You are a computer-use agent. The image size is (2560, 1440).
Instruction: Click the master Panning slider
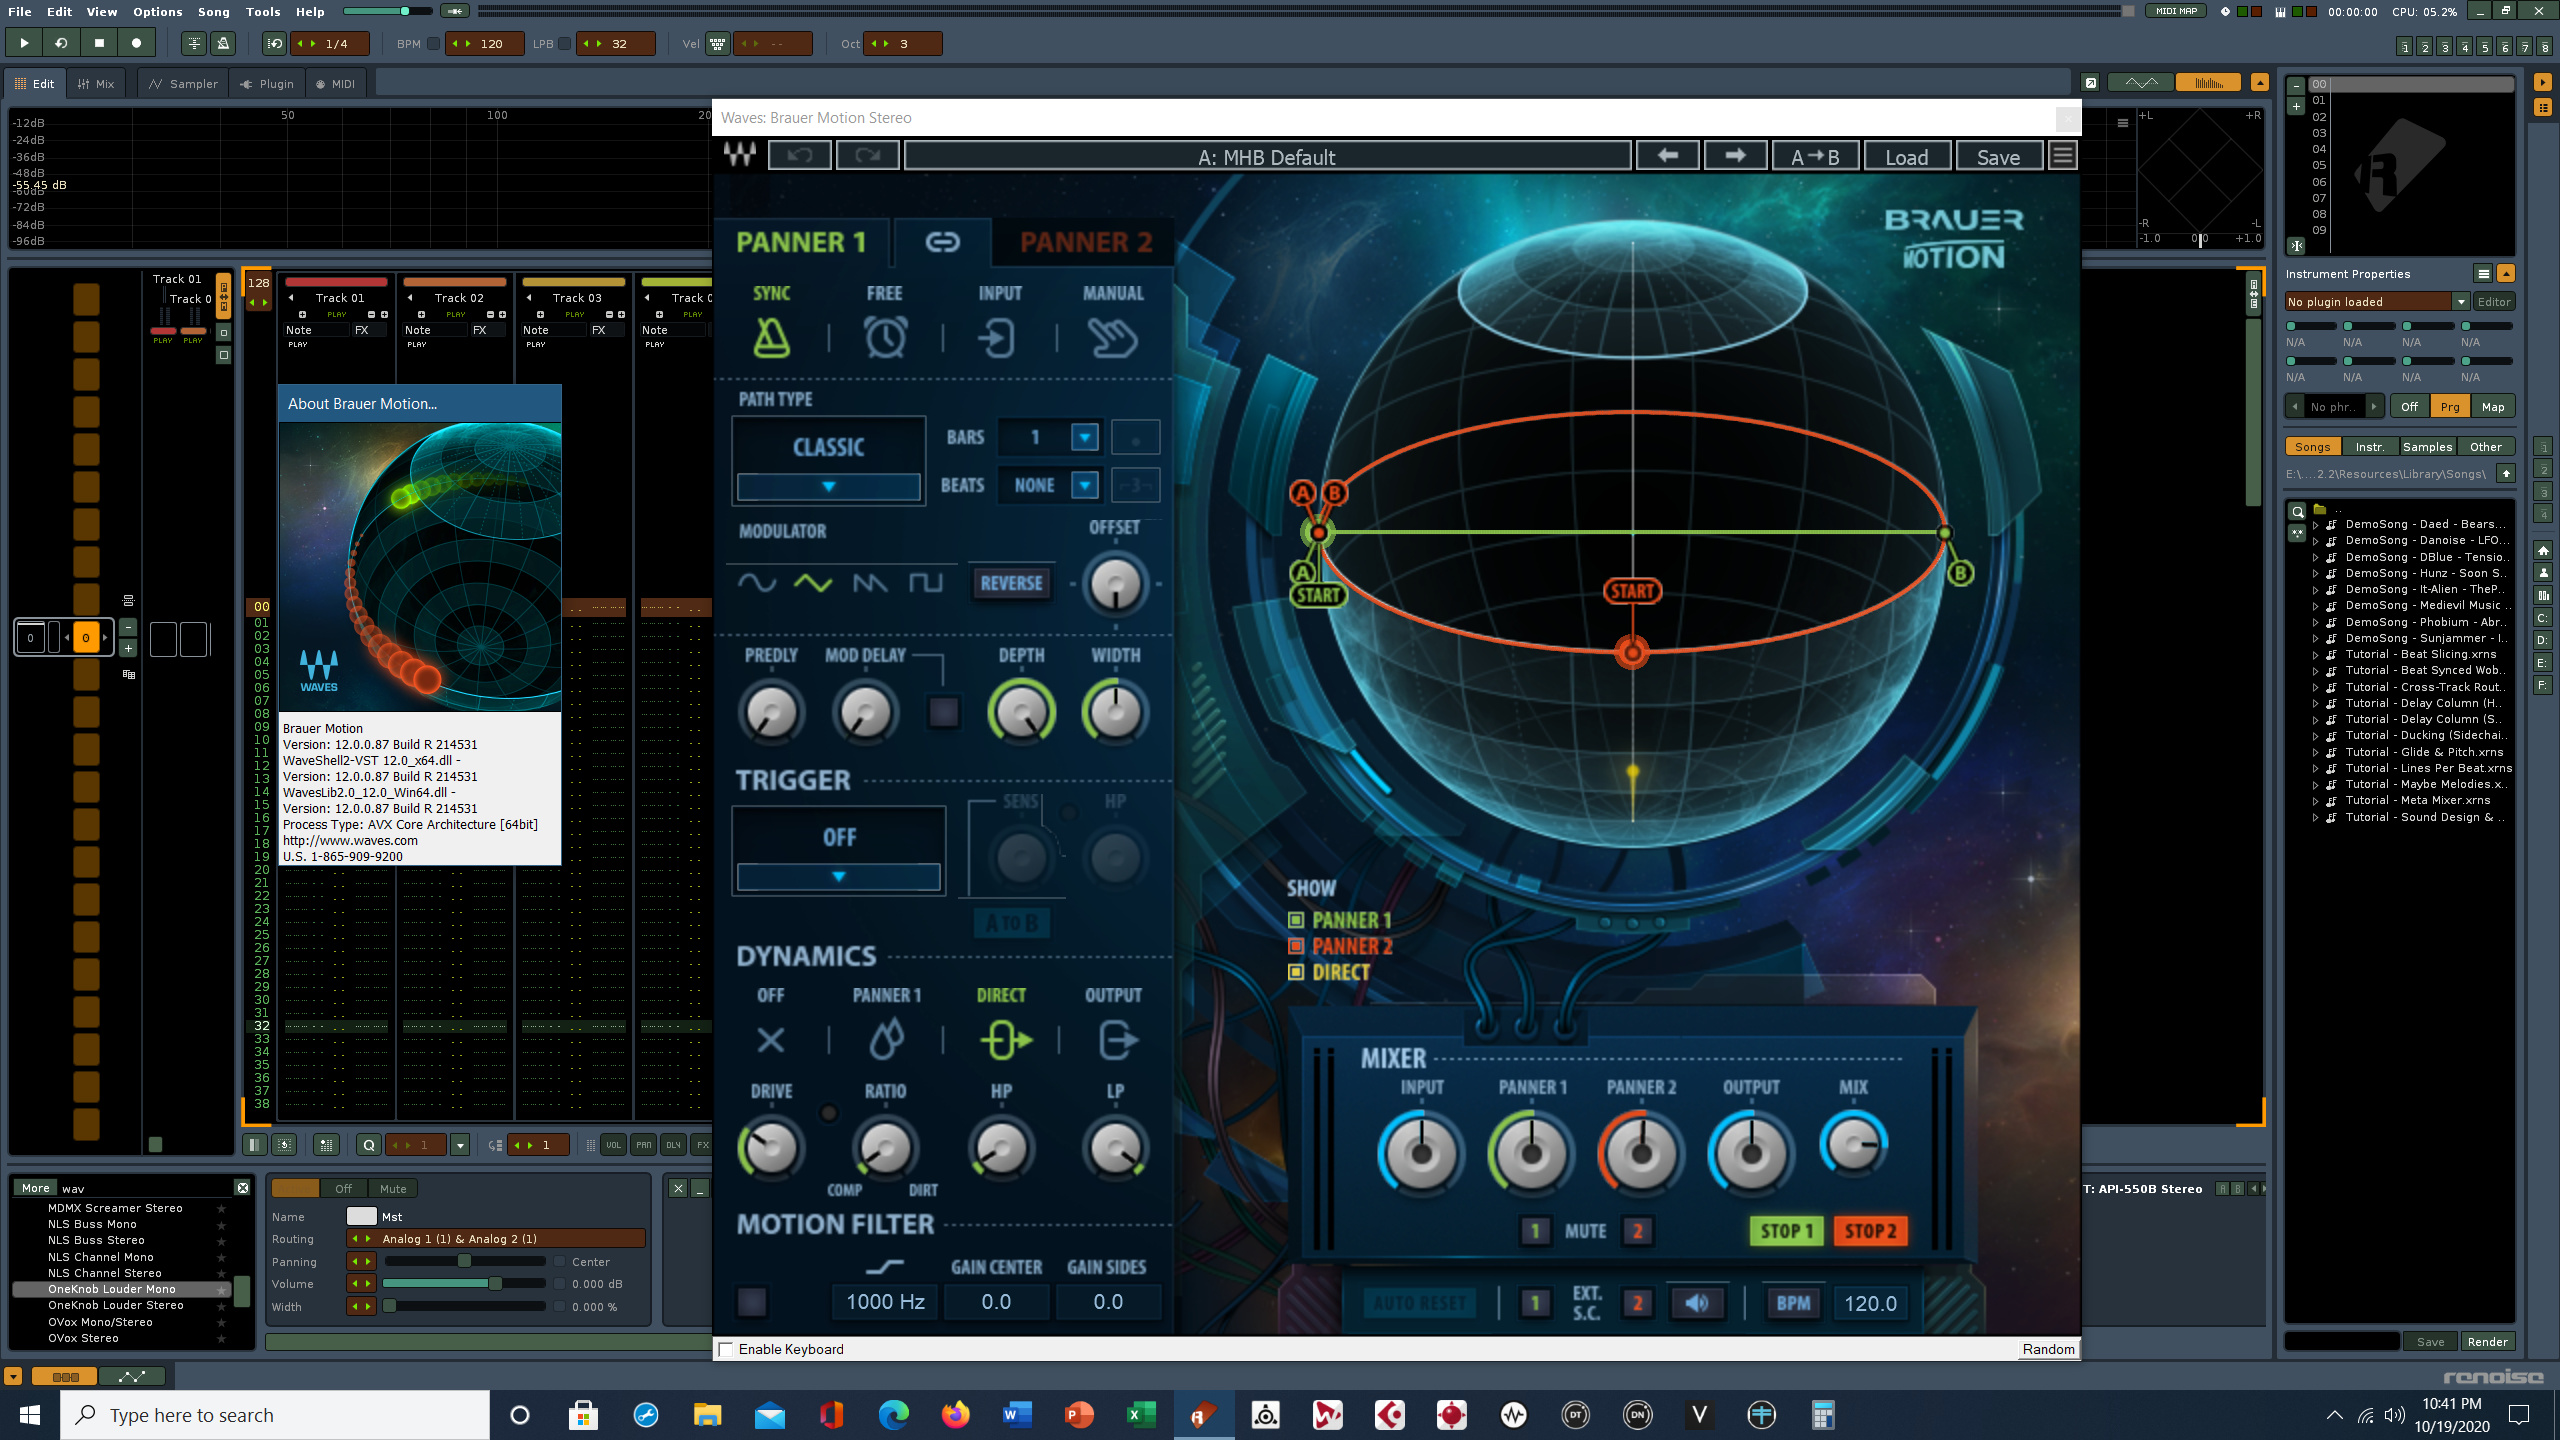[x=464, y=1261]
